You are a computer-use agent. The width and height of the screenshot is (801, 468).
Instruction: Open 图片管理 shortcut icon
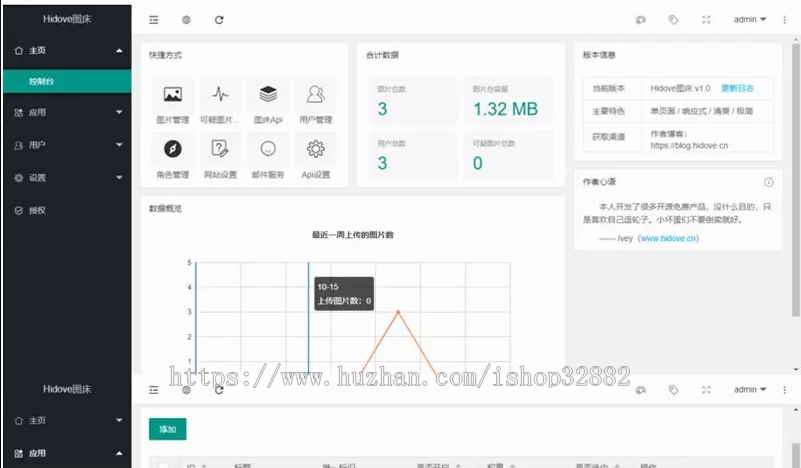[x=173, y=94]
